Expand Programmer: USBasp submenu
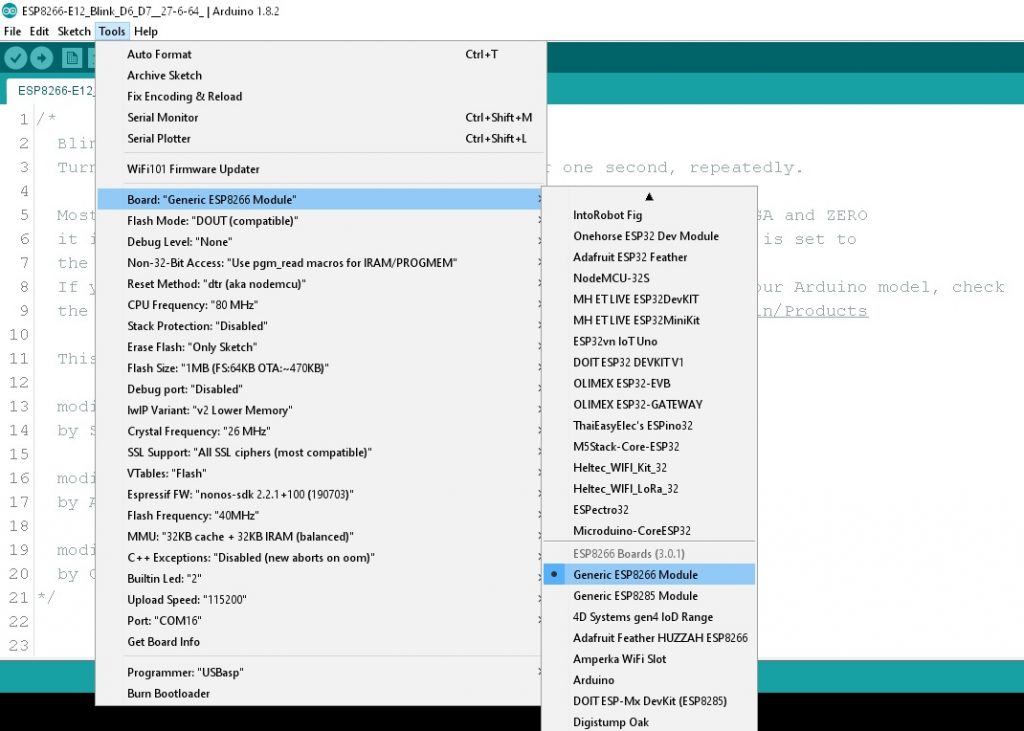The width and height of the screenshot is (1024, 731). pos(320,672)
